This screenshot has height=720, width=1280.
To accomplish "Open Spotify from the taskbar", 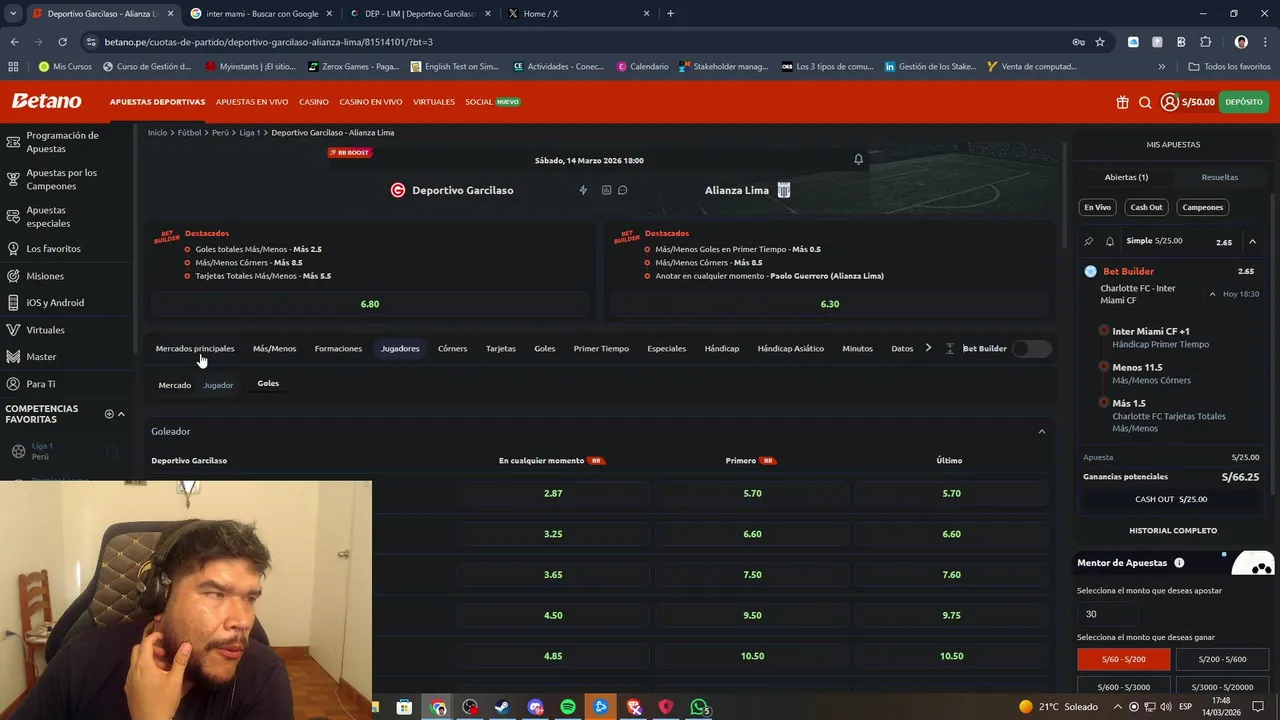I will click(568, 707).
